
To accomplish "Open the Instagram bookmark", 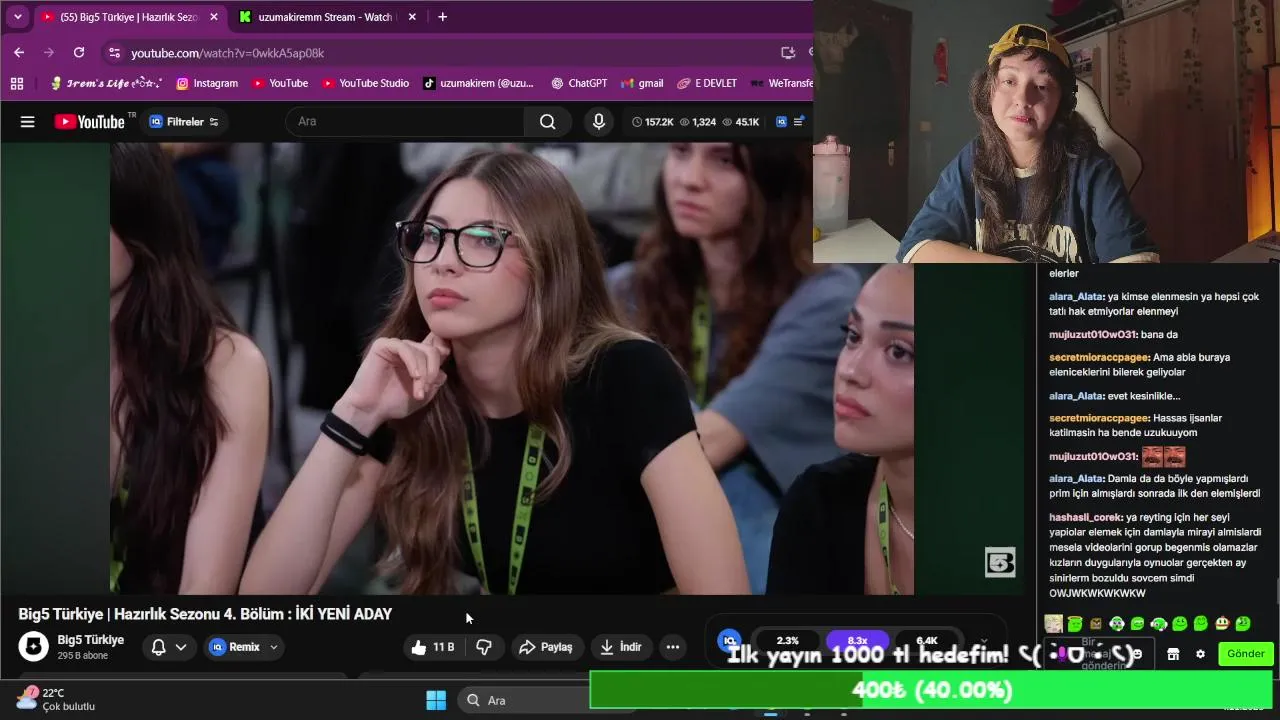I will (207, 83).
